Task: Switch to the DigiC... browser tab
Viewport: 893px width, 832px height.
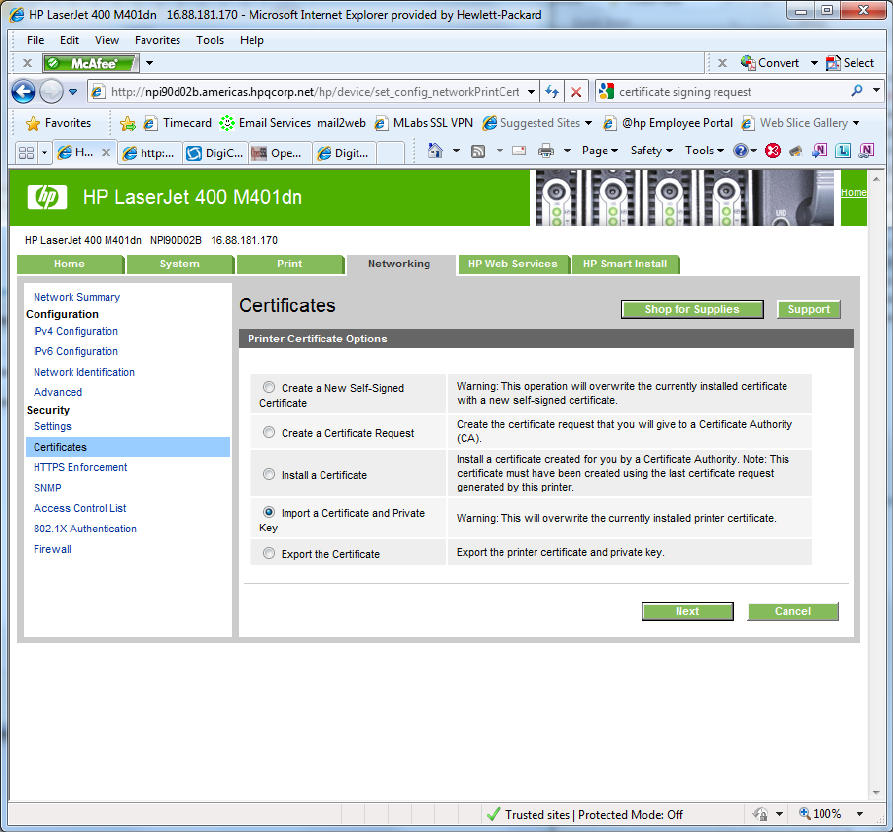Action: pos(216,153)
